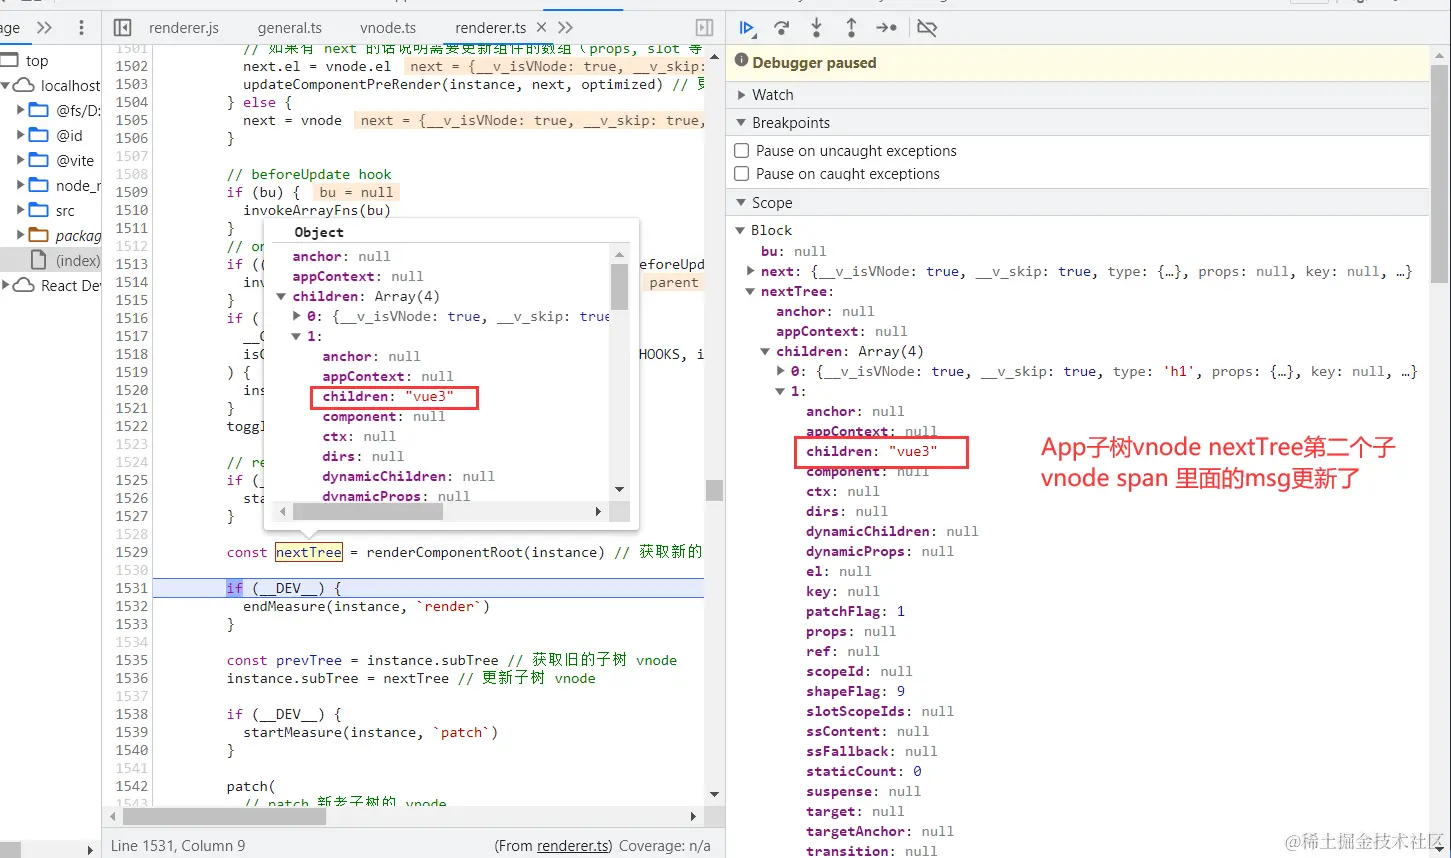This screenshot has width=1451, height=858.
Task: Switch to the general.ts tab
Action: pyautogui.click(x=290, y=28)
